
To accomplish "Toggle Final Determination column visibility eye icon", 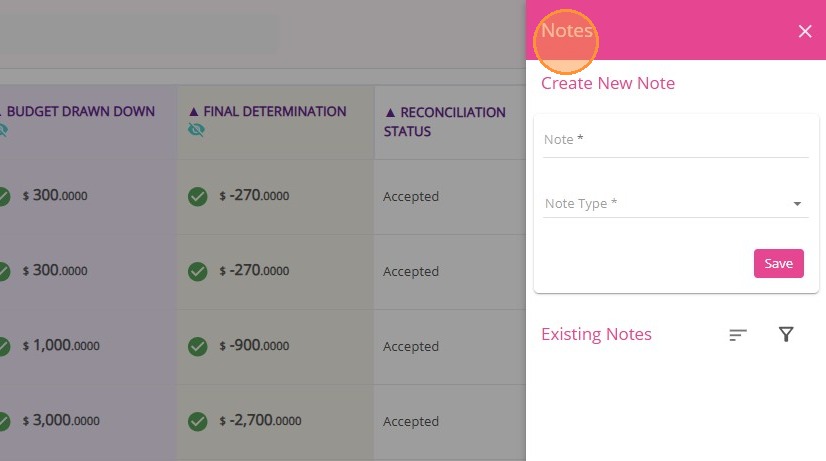I will tap(196, 130).
